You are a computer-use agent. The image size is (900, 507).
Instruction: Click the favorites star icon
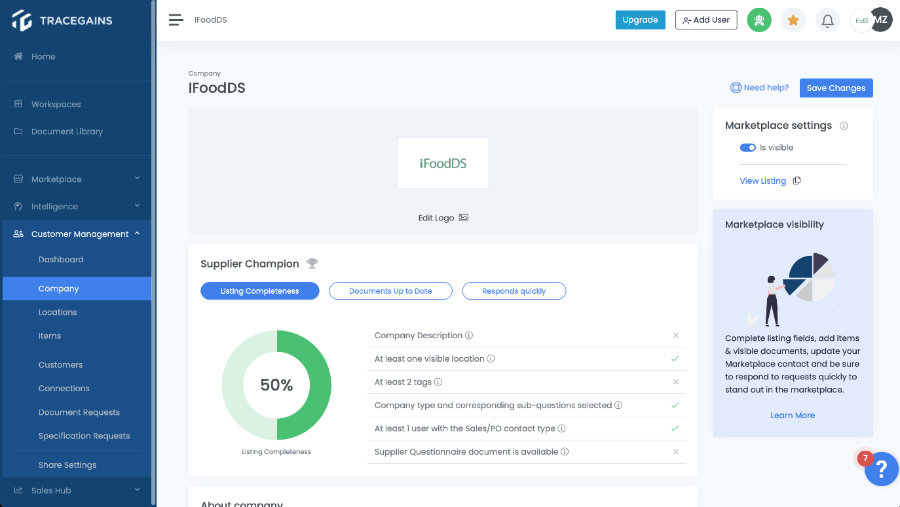coord(793,20)
